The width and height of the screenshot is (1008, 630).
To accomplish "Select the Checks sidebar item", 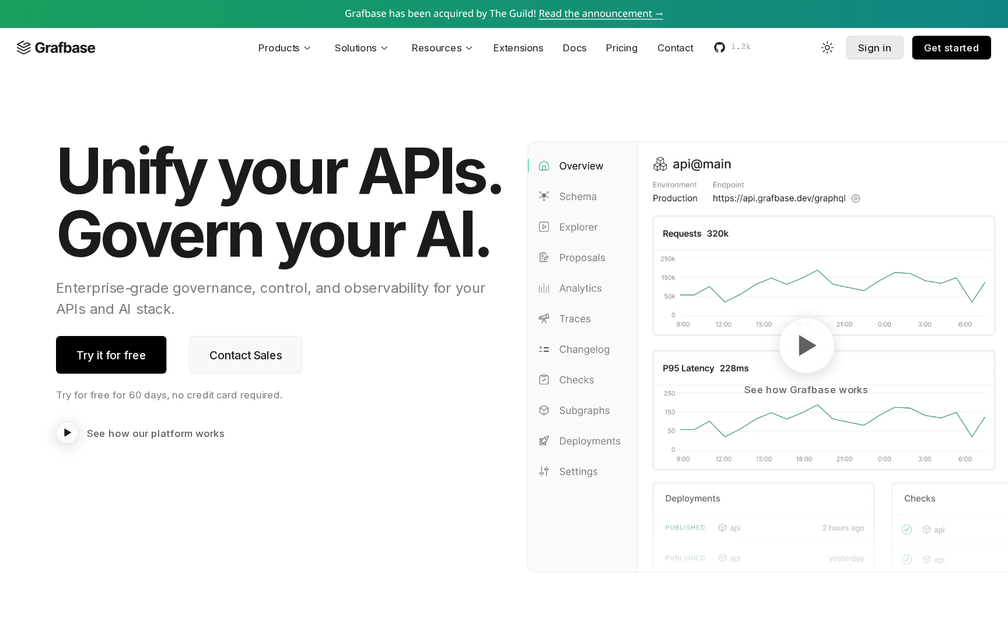I will pos(577,379).
